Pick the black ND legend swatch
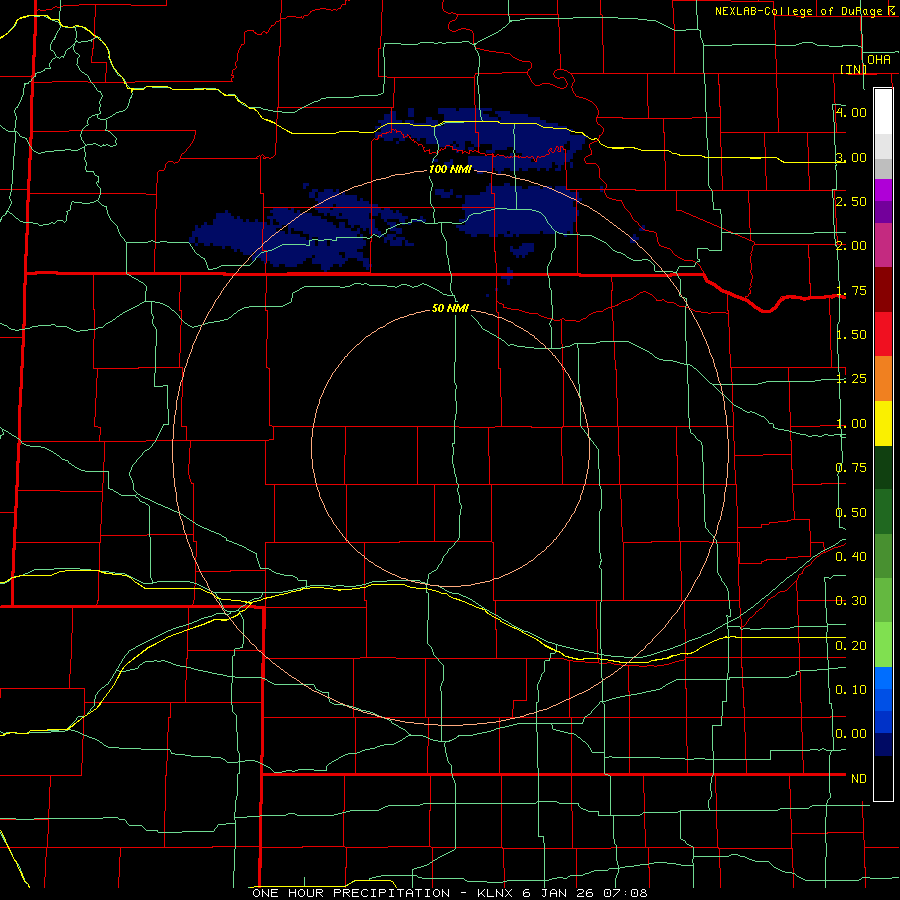900x900 pixels. pos(883,778)
